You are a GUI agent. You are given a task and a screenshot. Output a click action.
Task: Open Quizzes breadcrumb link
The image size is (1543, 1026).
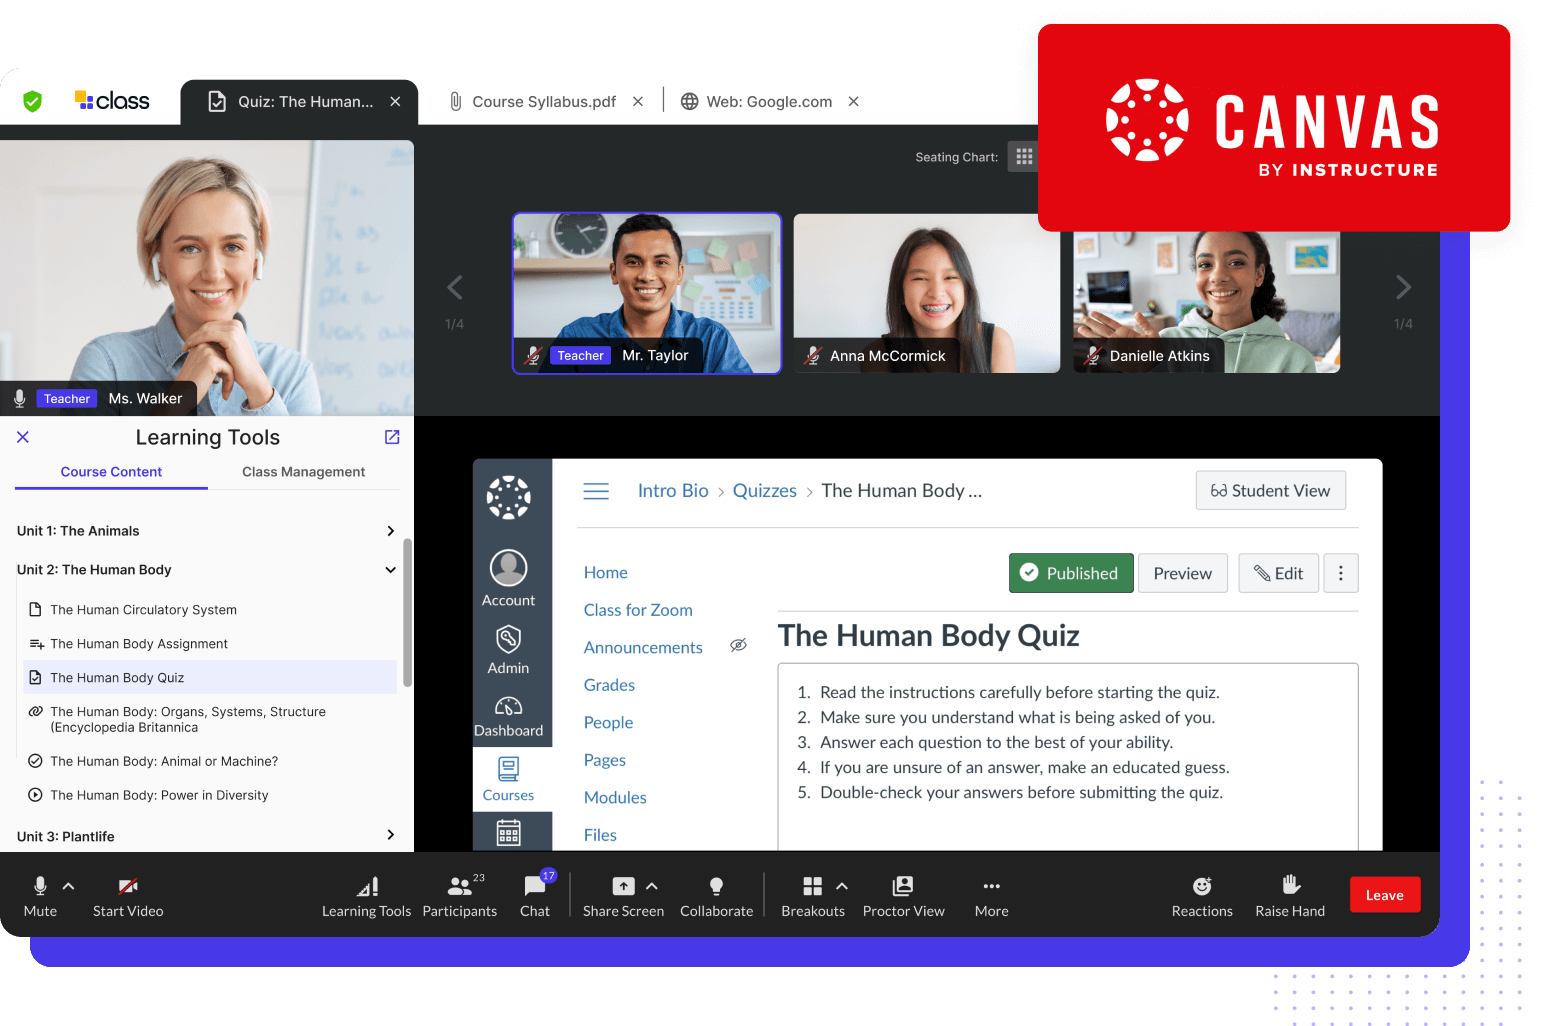point(765,491)
